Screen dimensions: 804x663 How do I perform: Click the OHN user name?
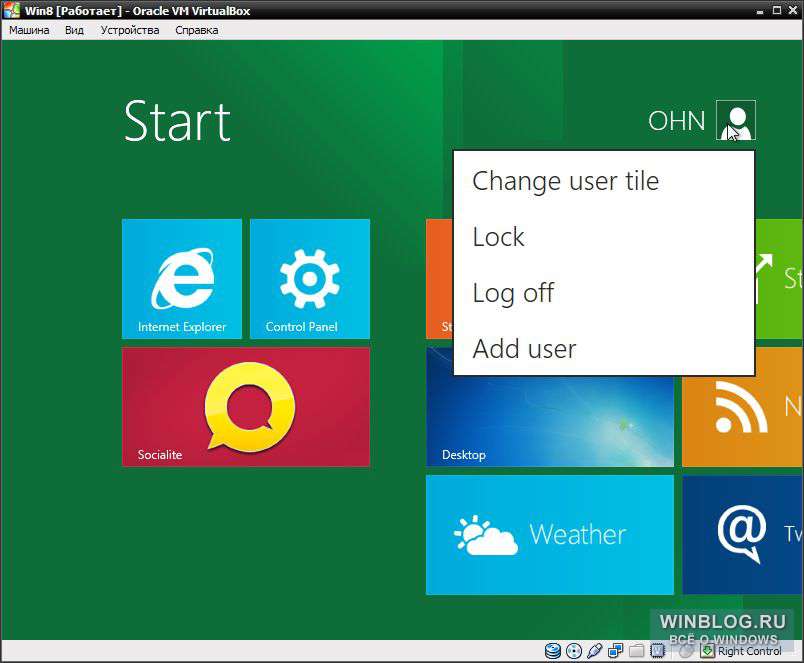click(676, 121)
